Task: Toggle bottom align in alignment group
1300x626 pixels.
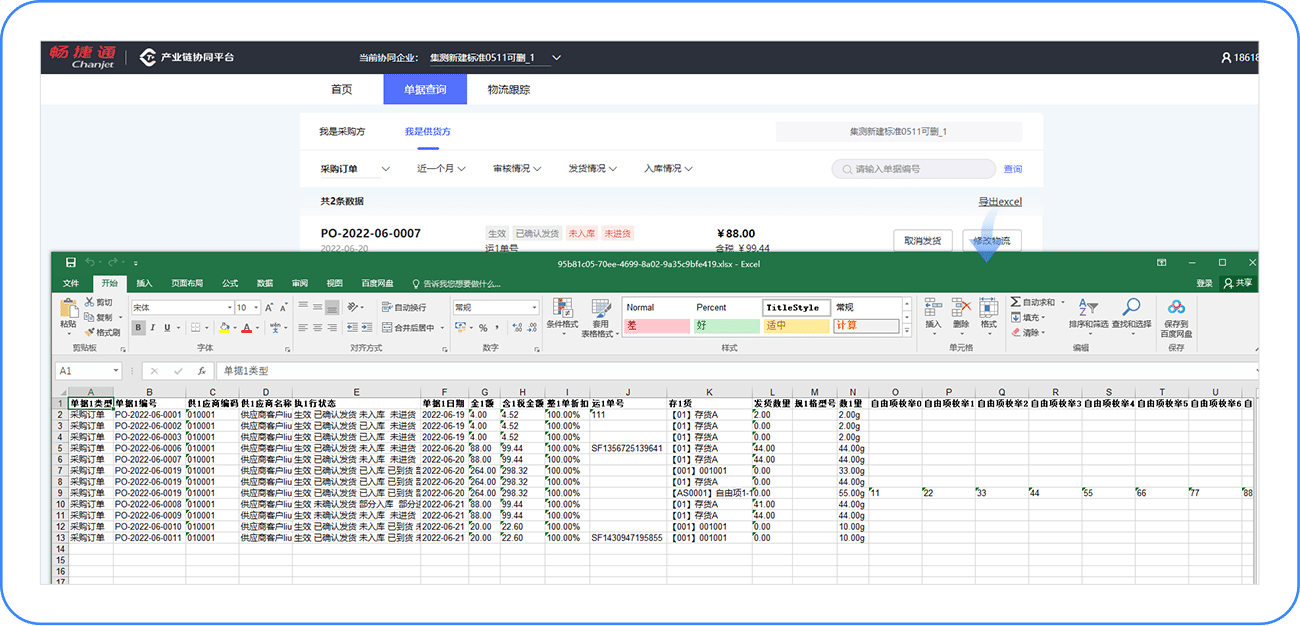Action: [331, 308]
